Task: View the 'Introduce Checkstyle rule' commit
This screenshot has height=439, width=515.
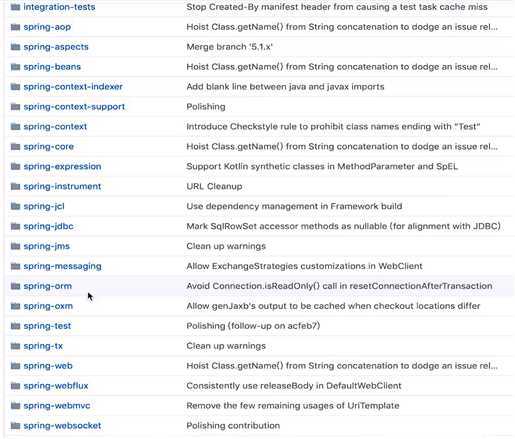Action: (333, 127)
